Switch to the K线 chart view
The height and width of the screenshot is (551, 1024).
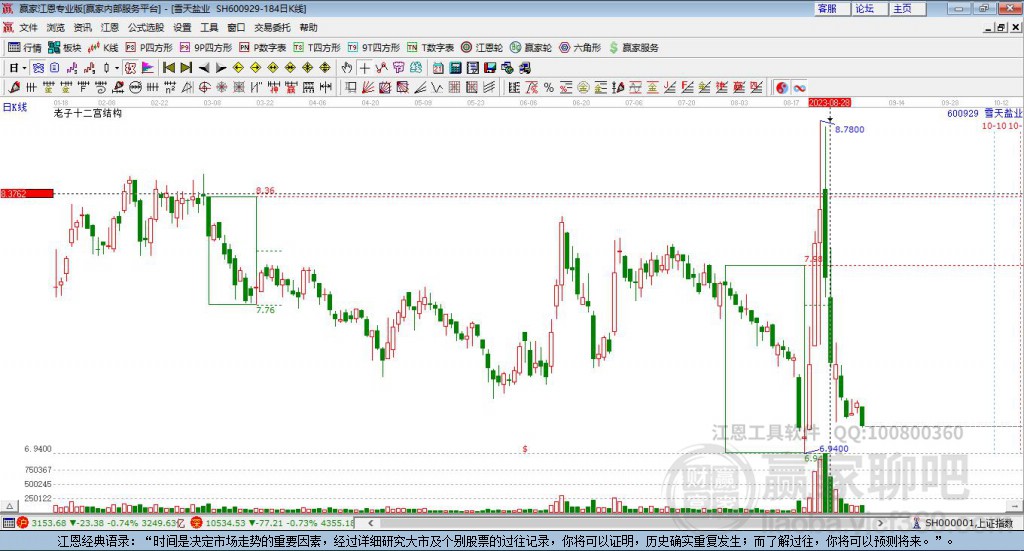[x=103, y=48]
